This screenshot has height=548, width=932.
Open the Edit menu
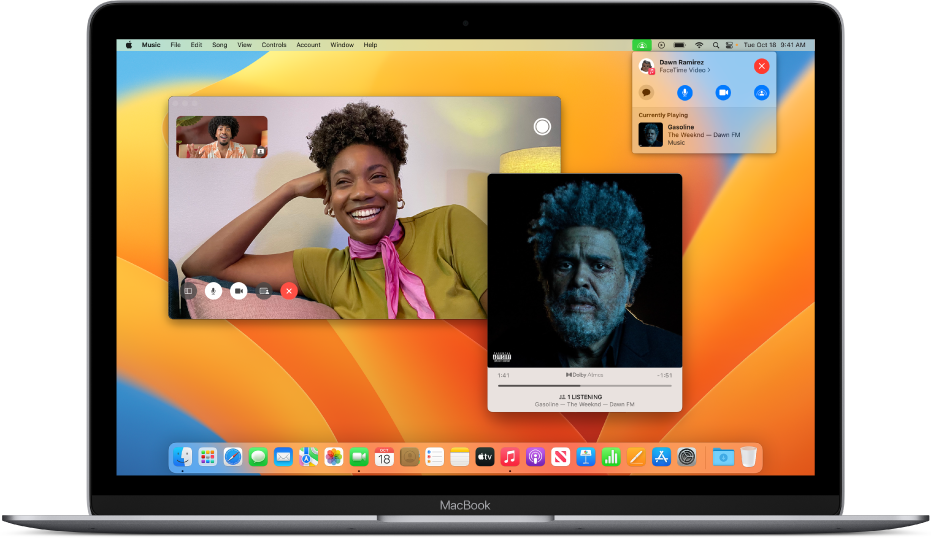(196, 45)
